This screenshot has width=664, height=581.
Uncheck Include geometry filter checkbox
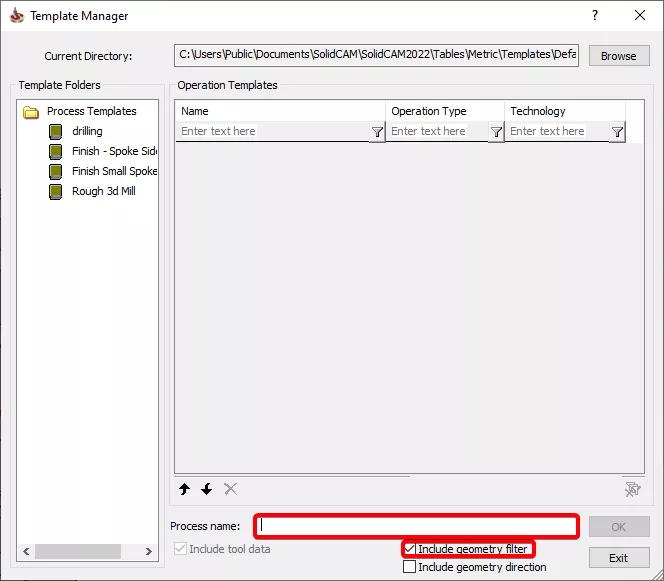[410, 549]
